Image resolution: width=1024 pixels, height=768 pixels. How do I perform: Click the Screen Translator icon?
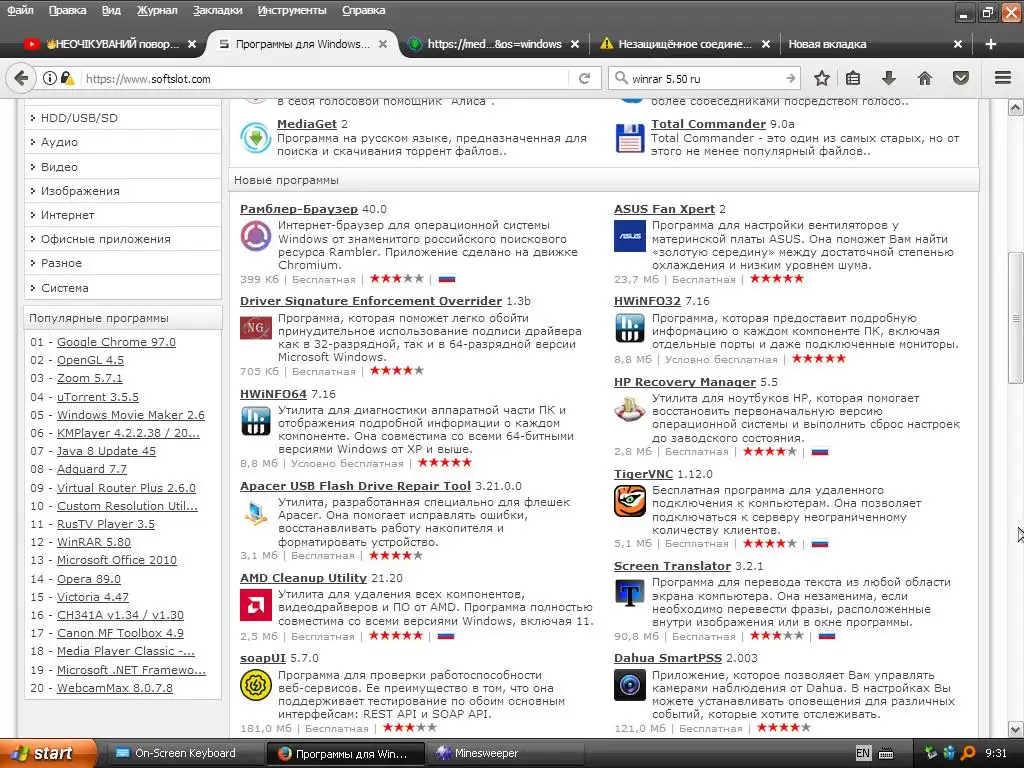(630, 594)
